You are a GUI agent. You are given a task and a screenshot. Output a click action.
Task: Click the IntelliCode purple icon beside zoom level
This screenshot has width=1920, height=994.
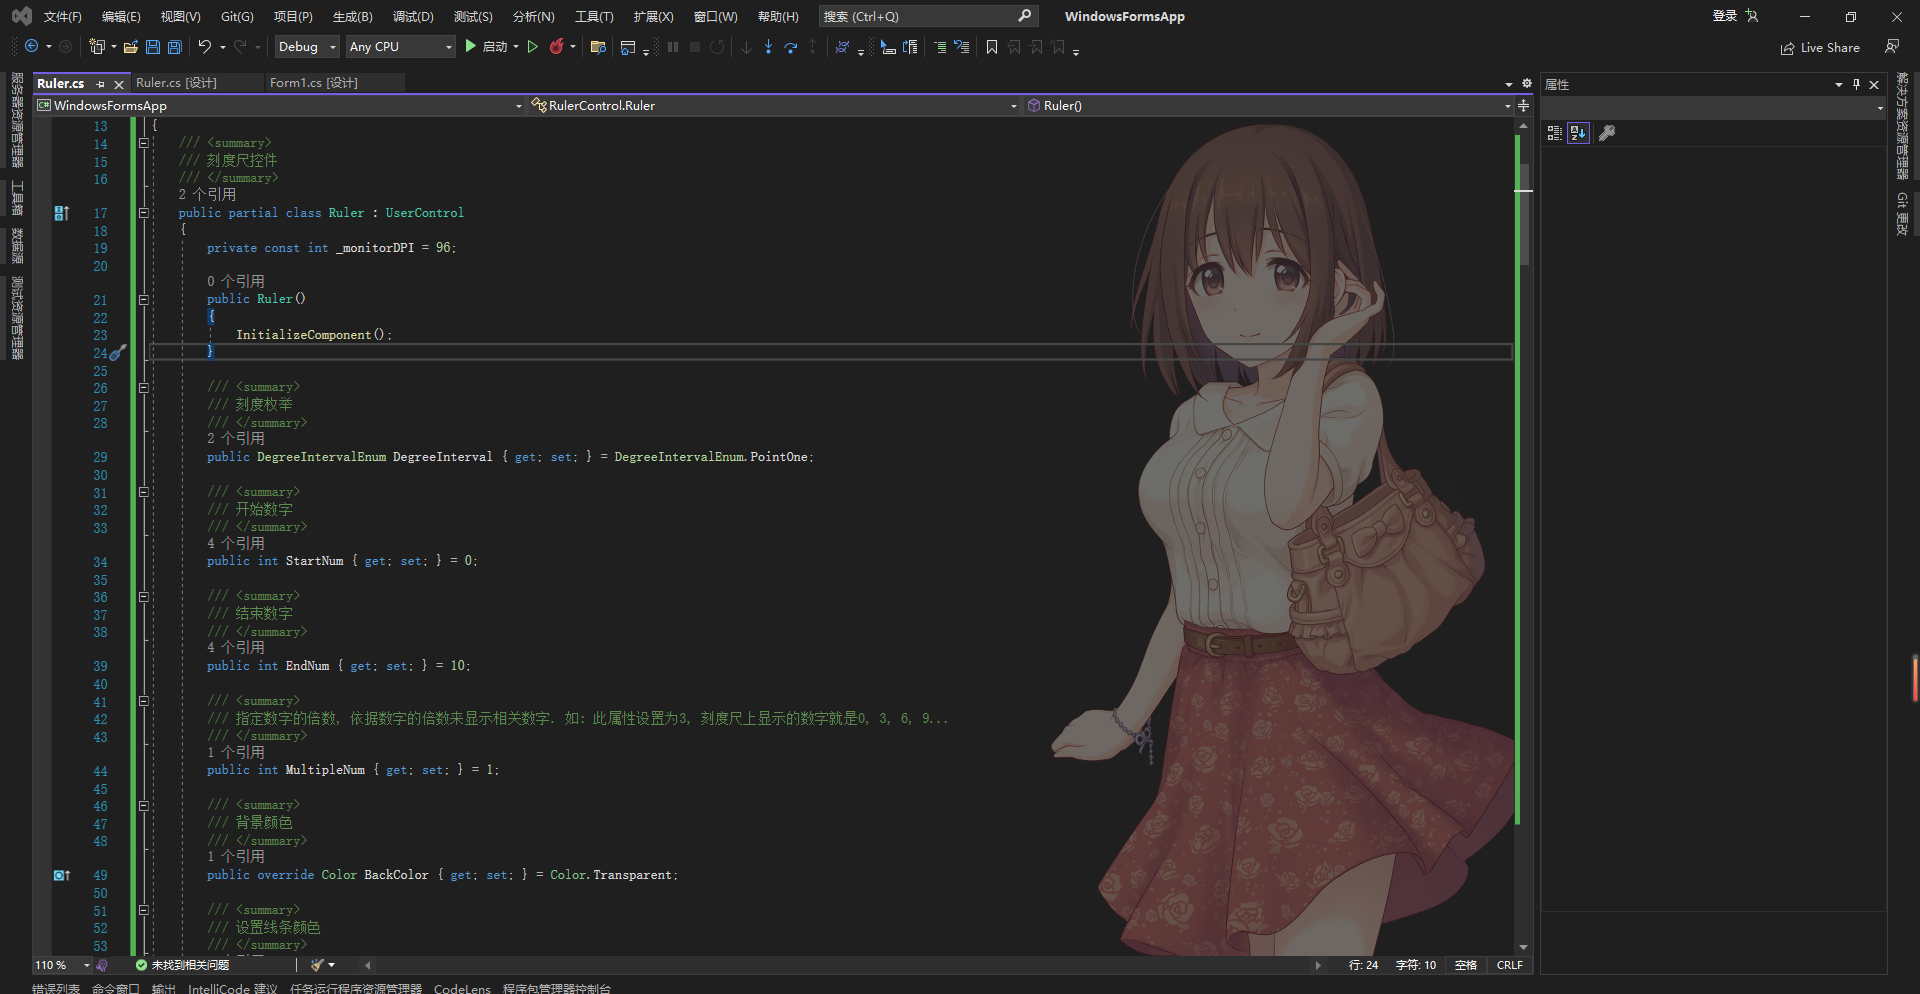tap(102, 965)
